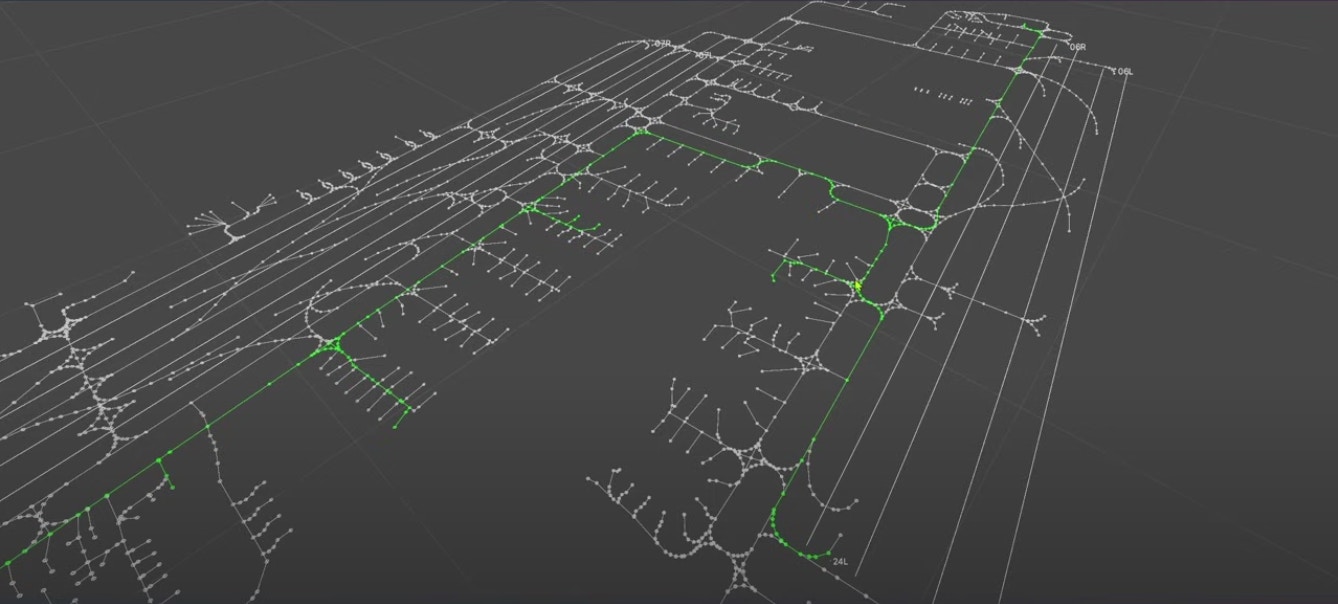Screen dimensions: 1338x604
Task: Select the bright yellow highlighted node
Action: [858, 287]
